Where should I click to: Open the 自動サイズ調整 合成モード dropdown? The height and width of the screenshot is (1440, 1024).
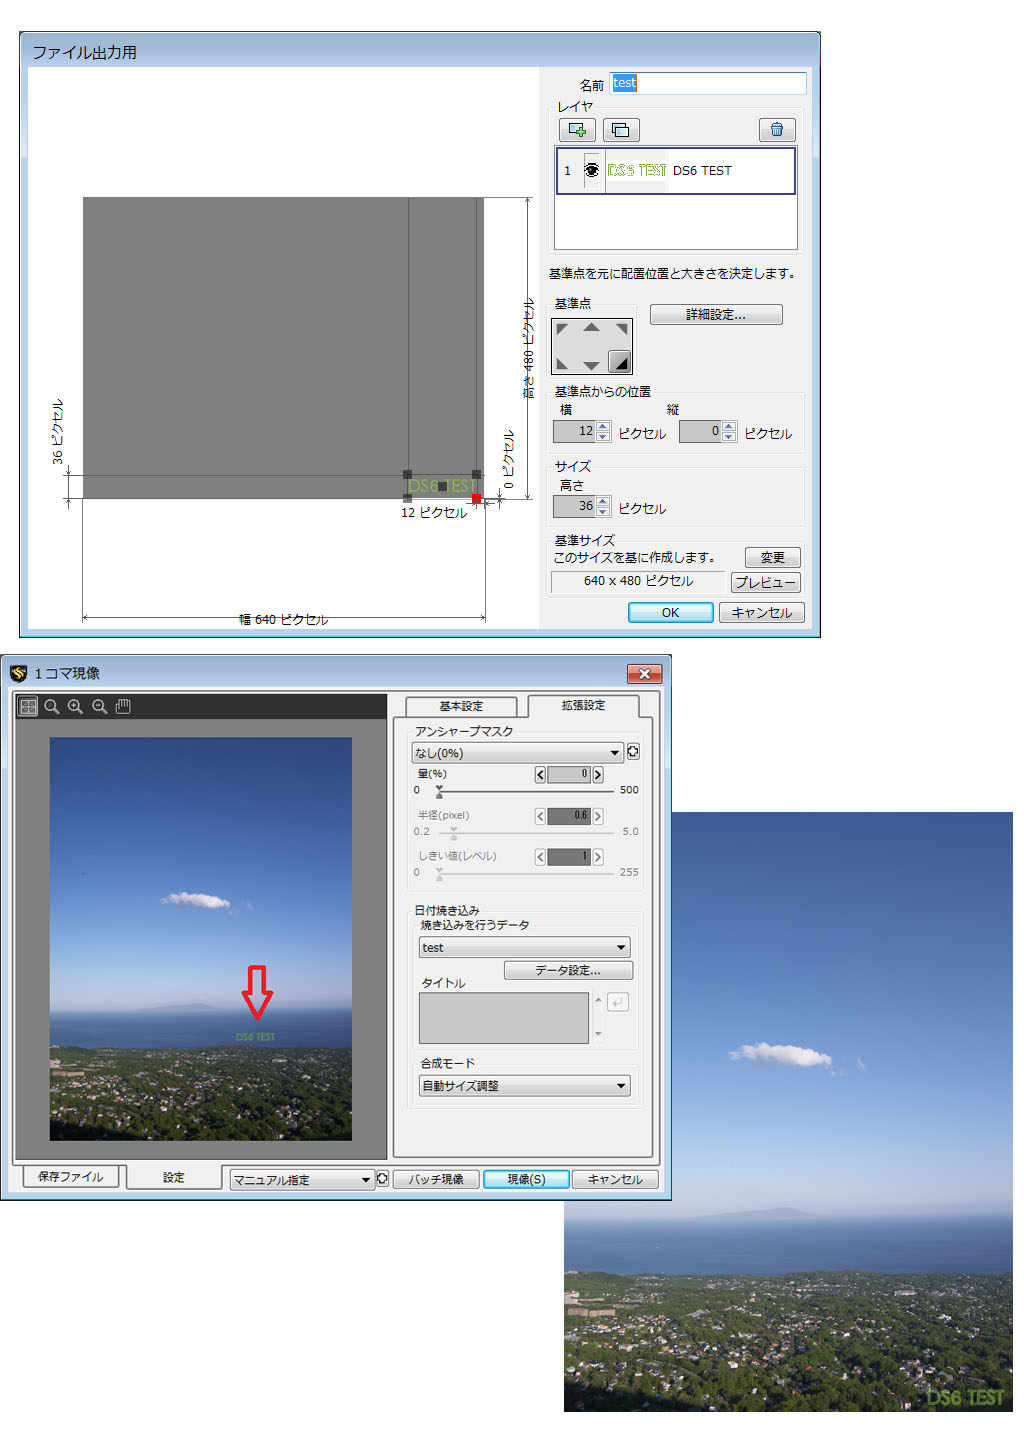point(525,1085)
